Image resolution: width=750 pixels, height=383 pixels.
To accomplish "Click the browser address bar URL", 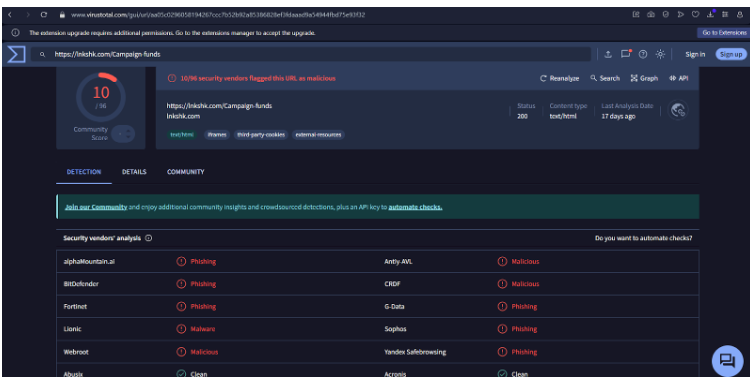I will coord(218,15).
